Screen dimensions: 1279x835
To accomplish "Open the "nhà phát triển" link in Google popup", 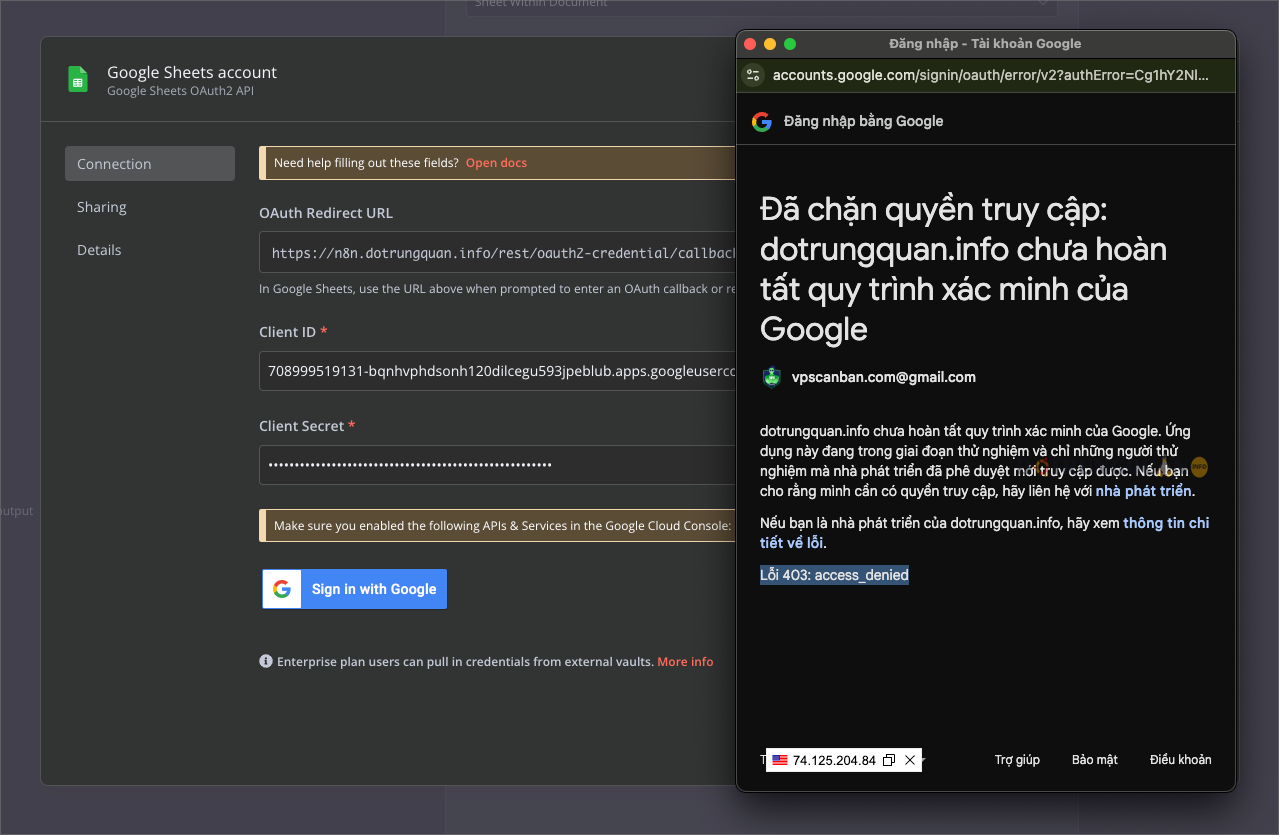I will coord(1144,491).
